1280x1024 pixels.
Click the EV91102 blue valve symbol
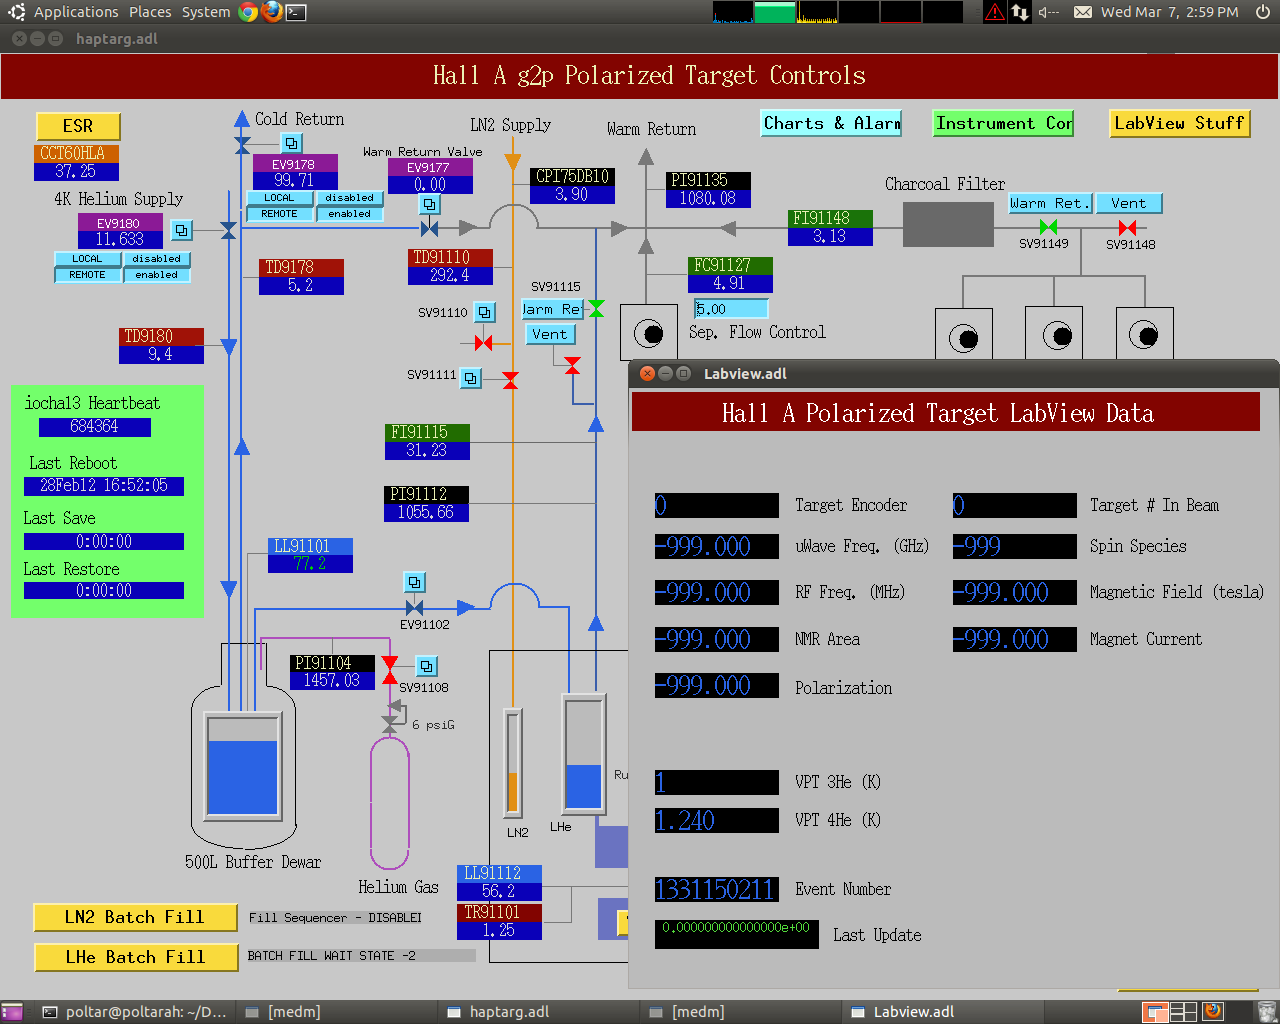tap(415, 608)
